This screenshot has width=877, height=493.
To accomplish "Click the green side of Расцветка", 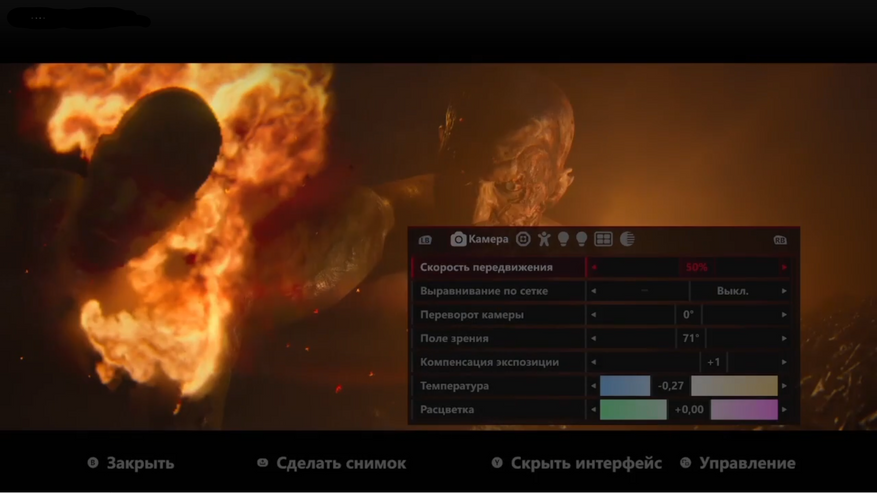I will coord(633,410).
